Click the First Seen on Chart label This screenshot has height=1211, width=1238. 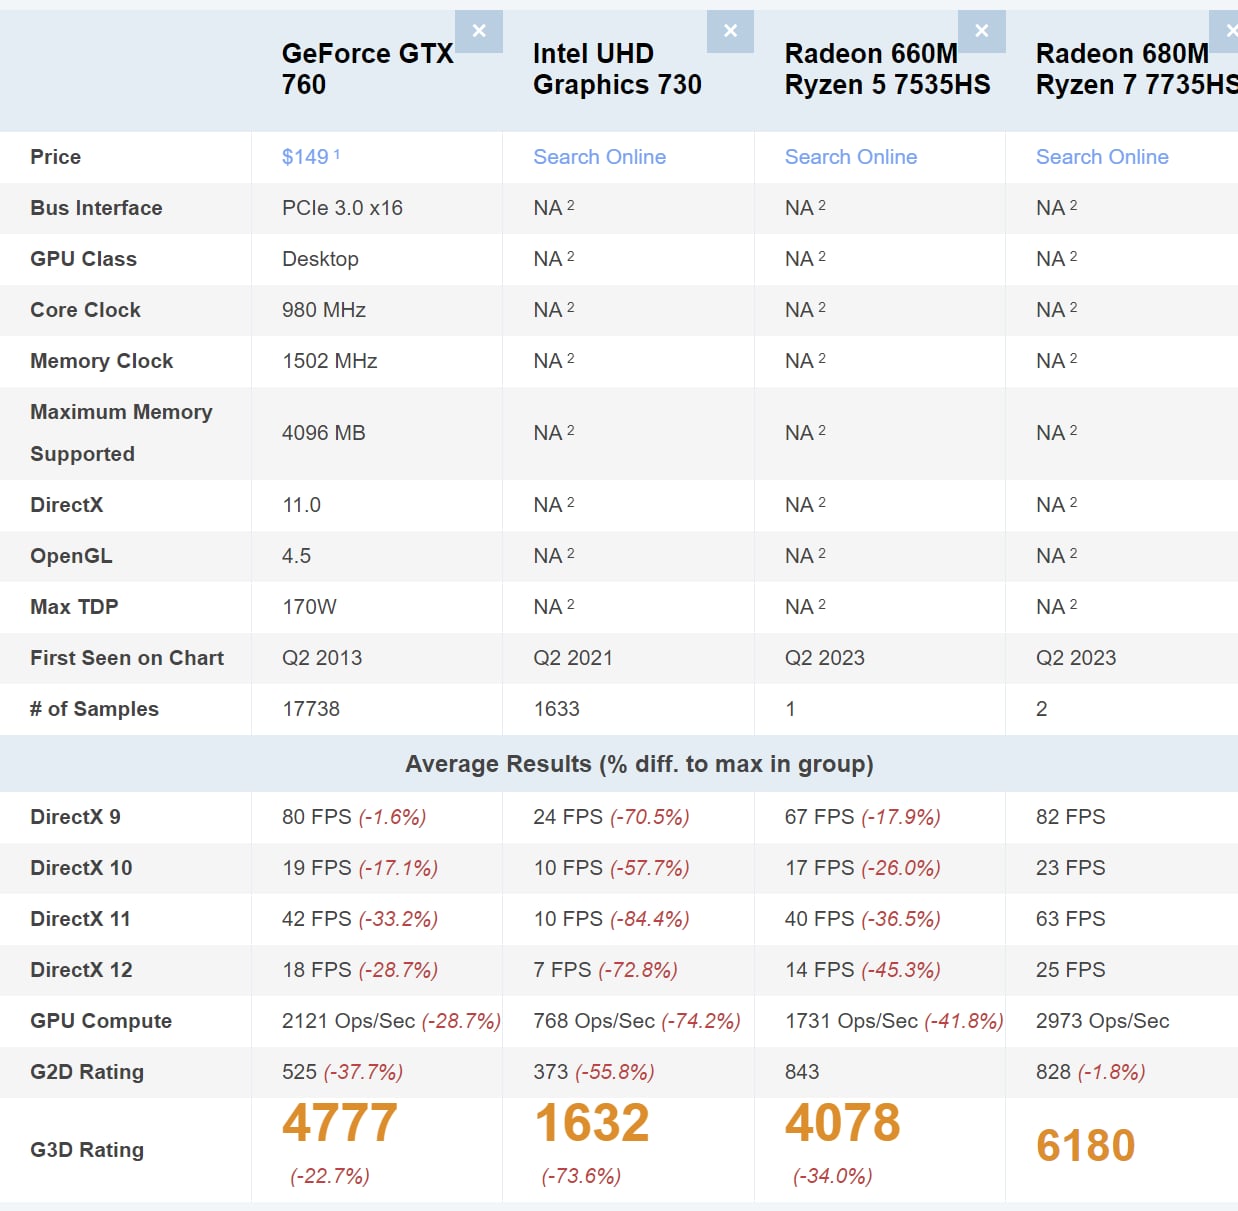[x=127, y=658]
